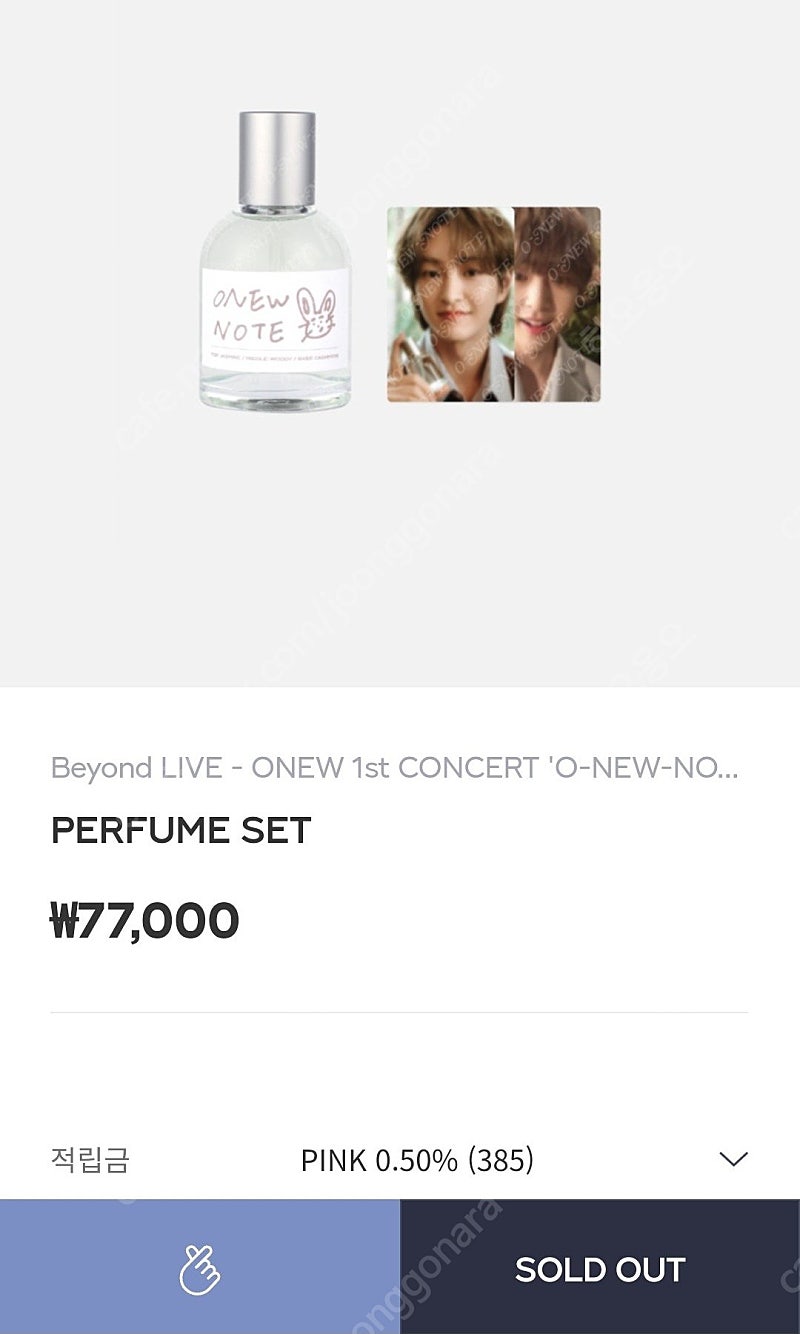Click the silver cap of the perfume bottle
The height and width of the screenshot is (1334, 800).
(276, 158)
